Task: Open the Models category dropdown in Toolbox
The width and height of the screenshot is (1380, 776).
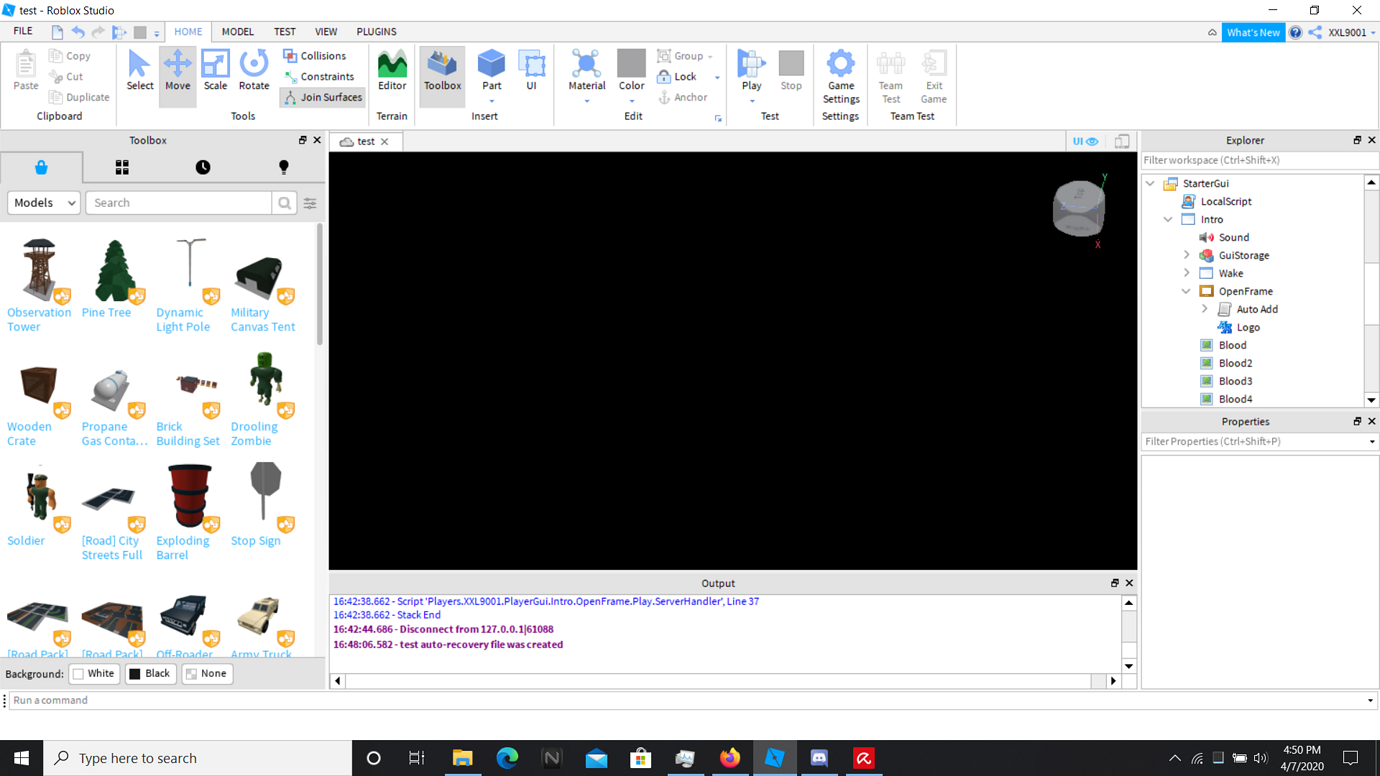Action: click(43, 202)
